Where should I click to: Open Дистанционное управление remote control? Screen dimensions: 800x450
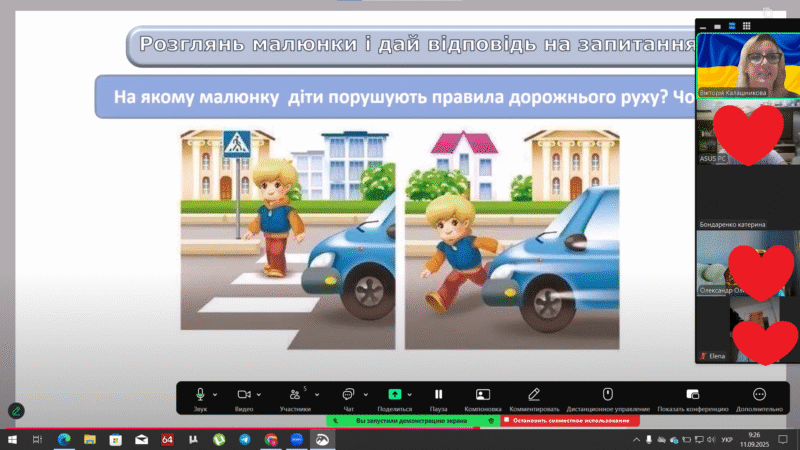(608, 395)
